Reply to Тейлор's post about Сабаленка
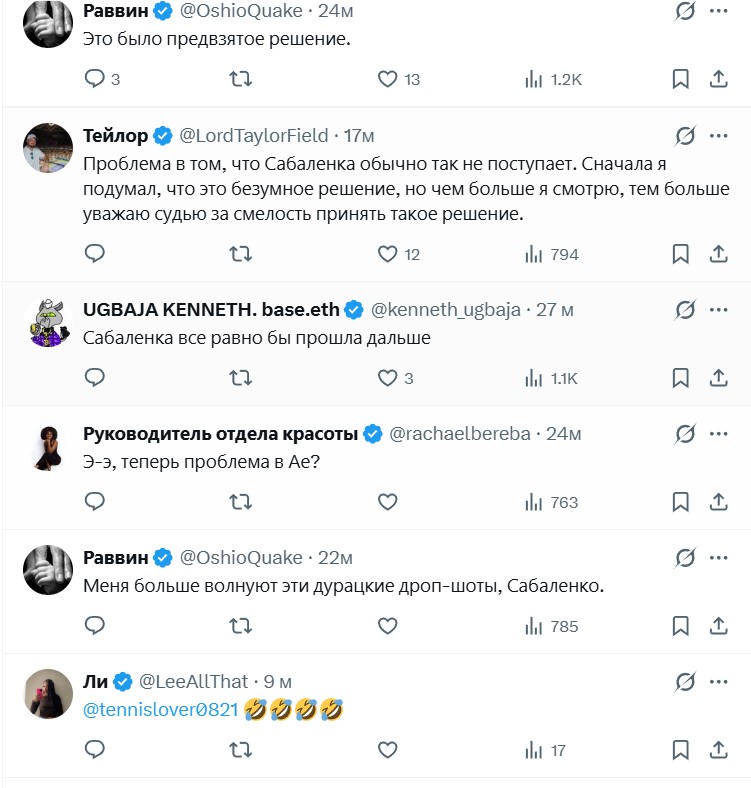Viewport: 751px width, 788px height. click(95, 254)
